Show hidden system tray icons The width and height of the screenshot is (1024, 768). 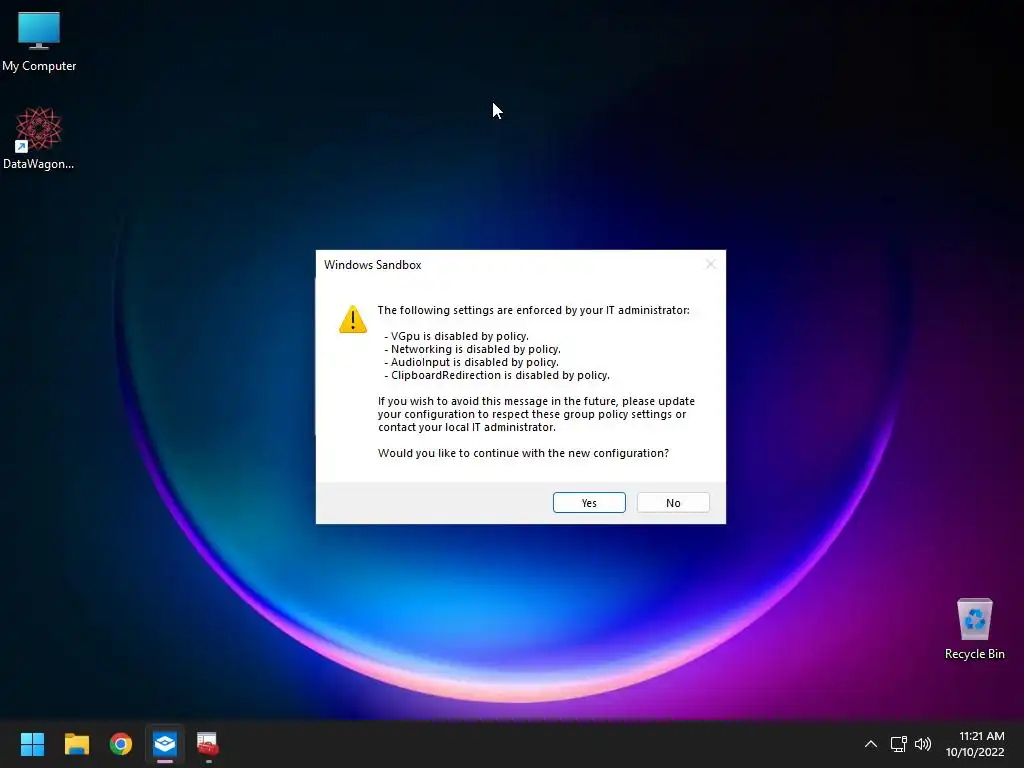click(x=871, y=744)
